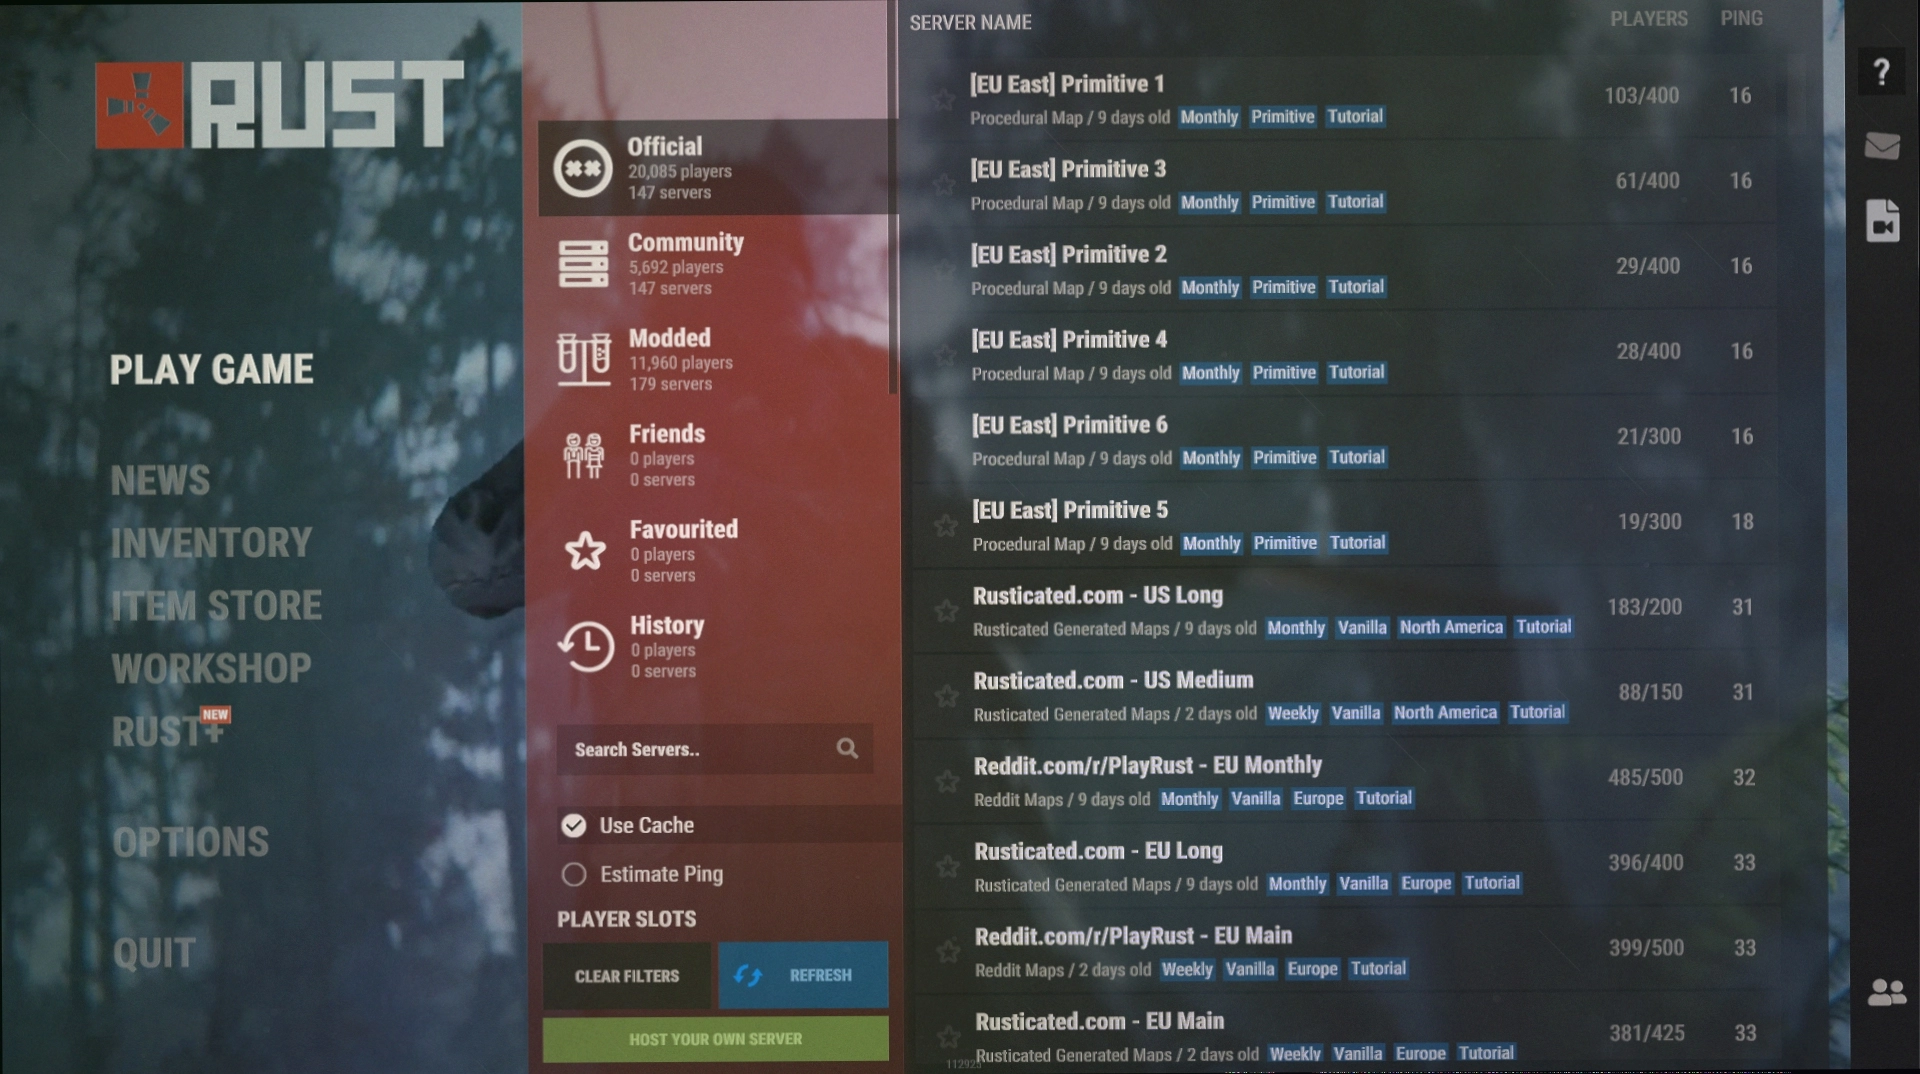Select the Rusticated.com - US Long server name
This screenshot has height=1074, width=1920.
[x=1098, y=595]
